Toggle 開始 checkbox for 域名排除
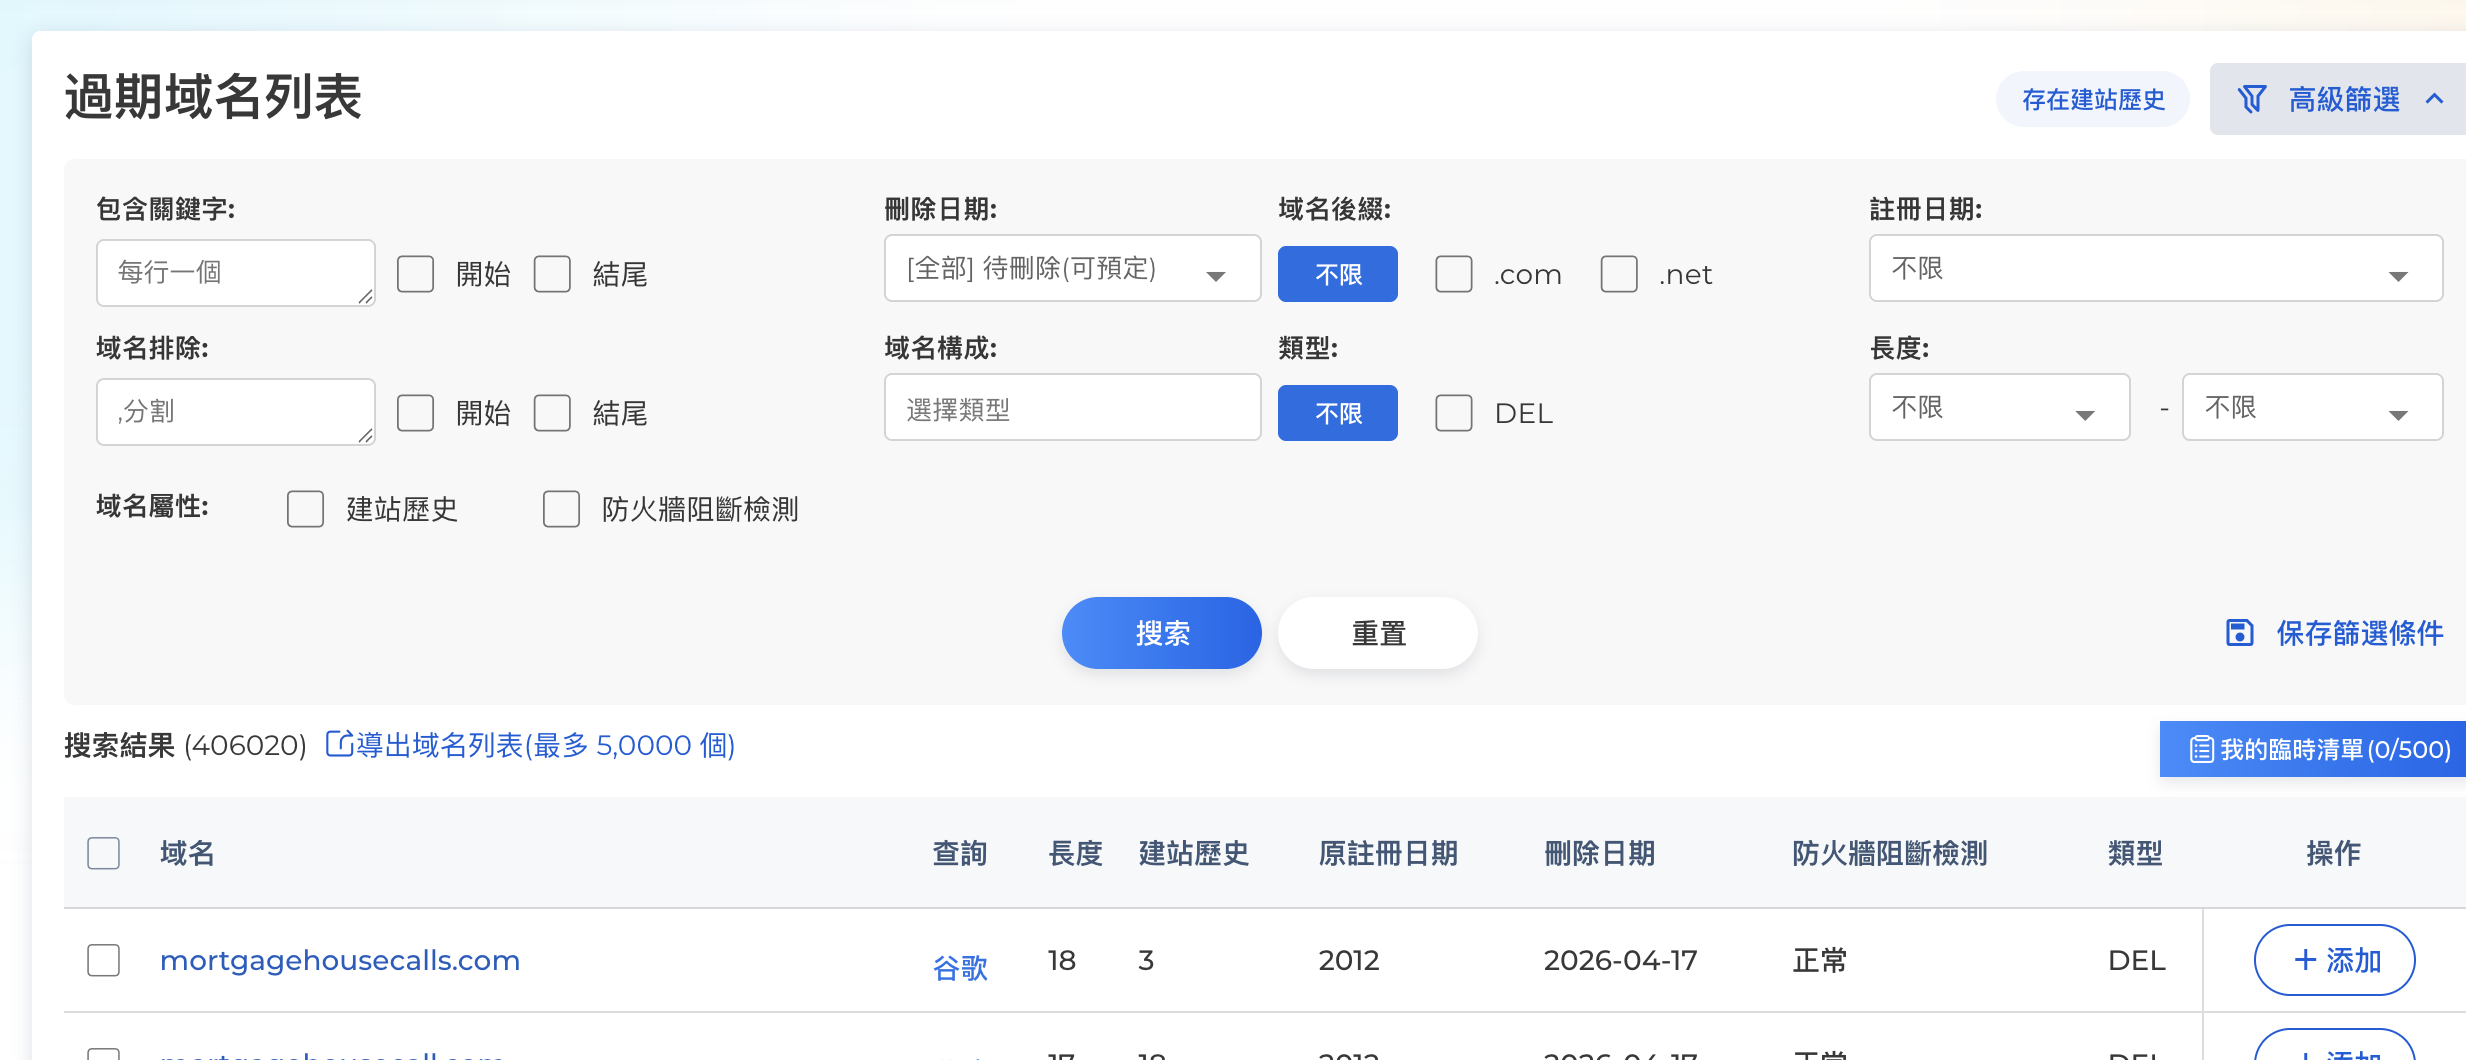The image size is (2466, 1060). (x=415, y=412)
